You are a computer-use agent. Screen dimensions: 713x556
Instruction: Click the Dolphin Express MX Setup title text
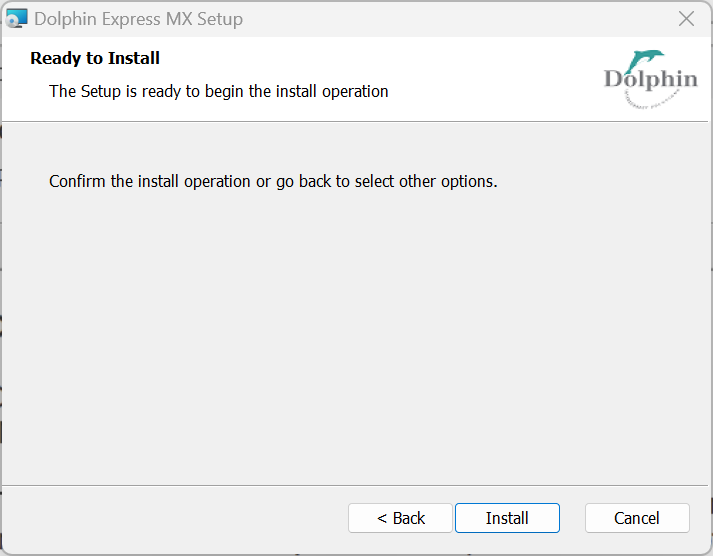click(x=139, y=19)
